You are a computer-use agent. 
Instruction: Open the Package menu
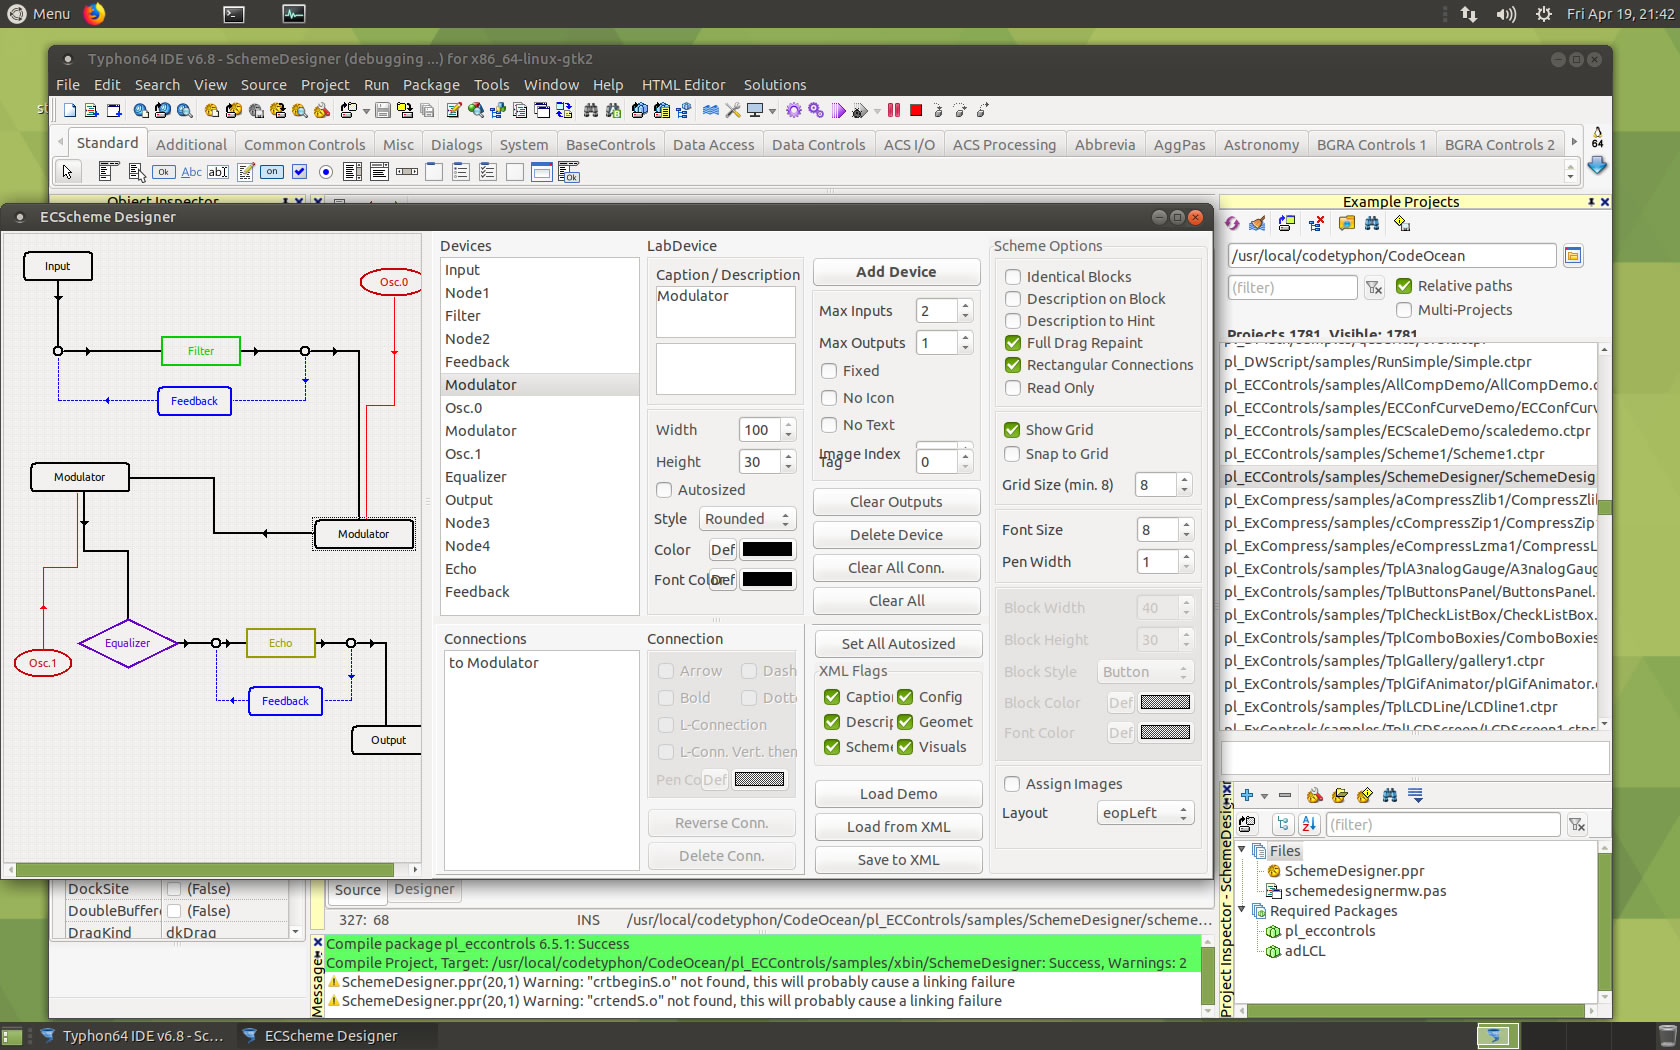(431, 85)
